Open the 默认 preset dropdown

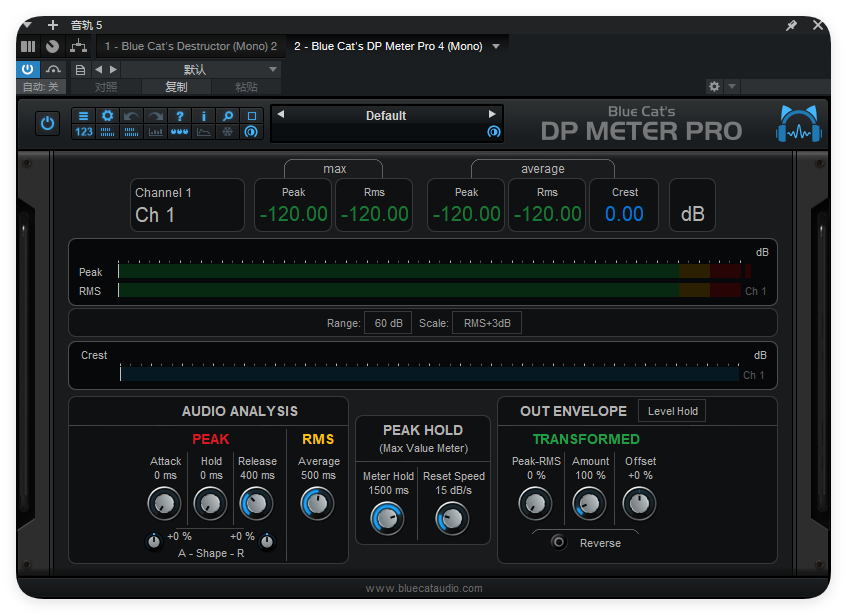[200, 70]
